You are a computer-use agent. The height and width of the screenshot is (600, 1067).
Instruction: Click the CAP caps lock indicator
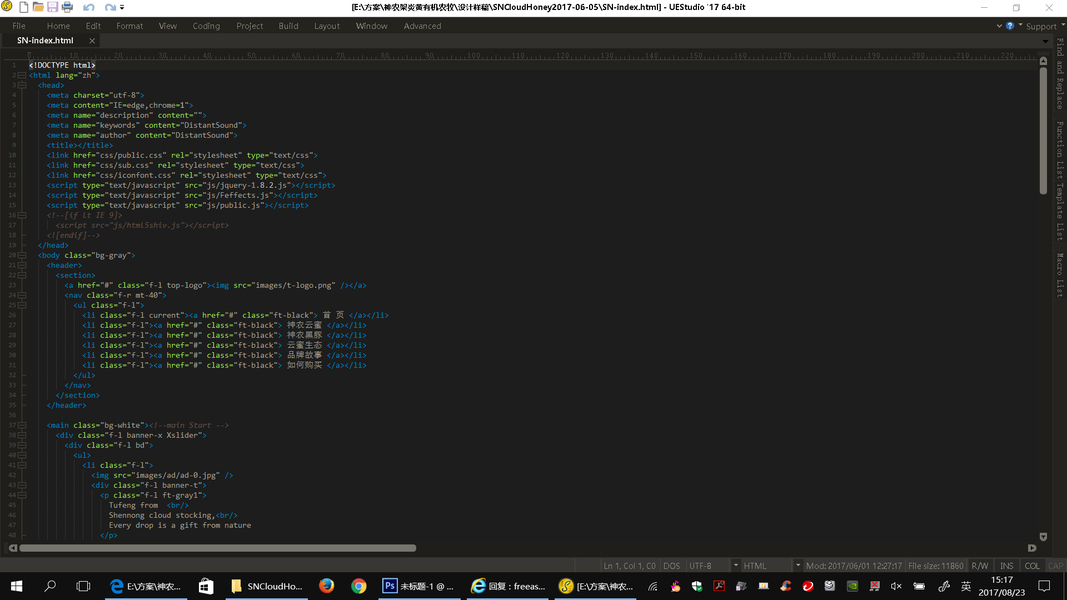[x=1055, y=566]
